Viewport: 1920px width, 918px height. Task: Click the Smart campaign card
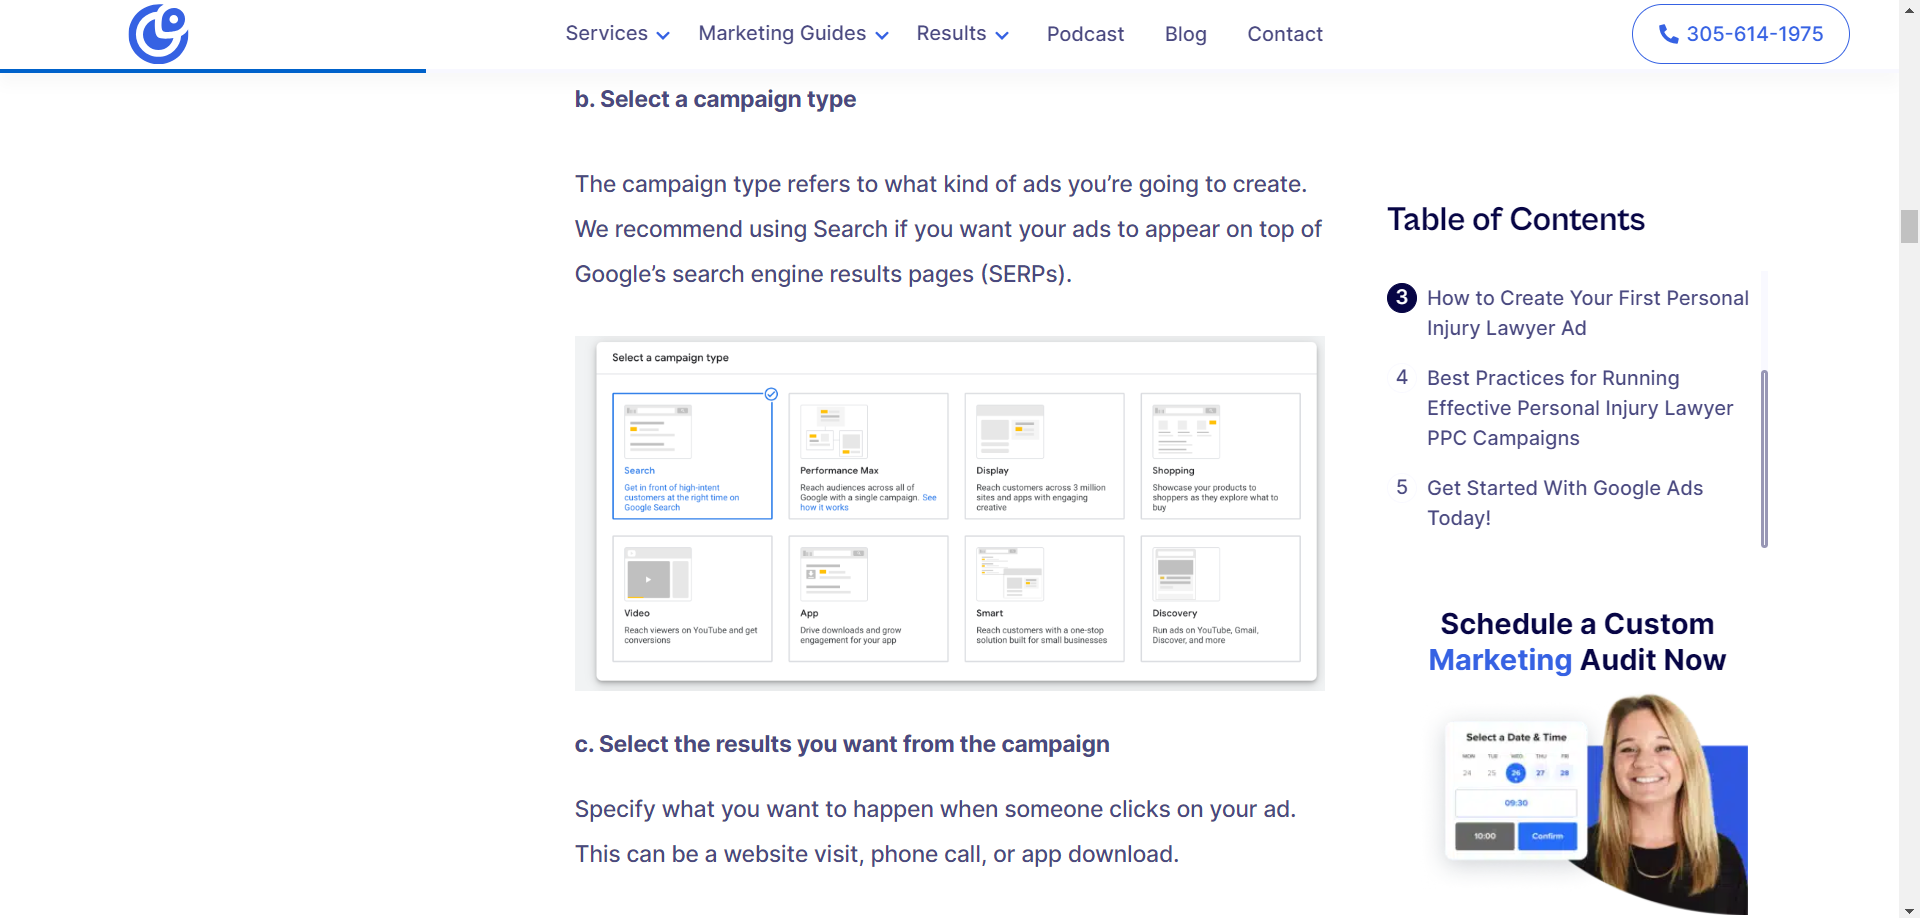pyautogui.click(x=1044, y=598)
